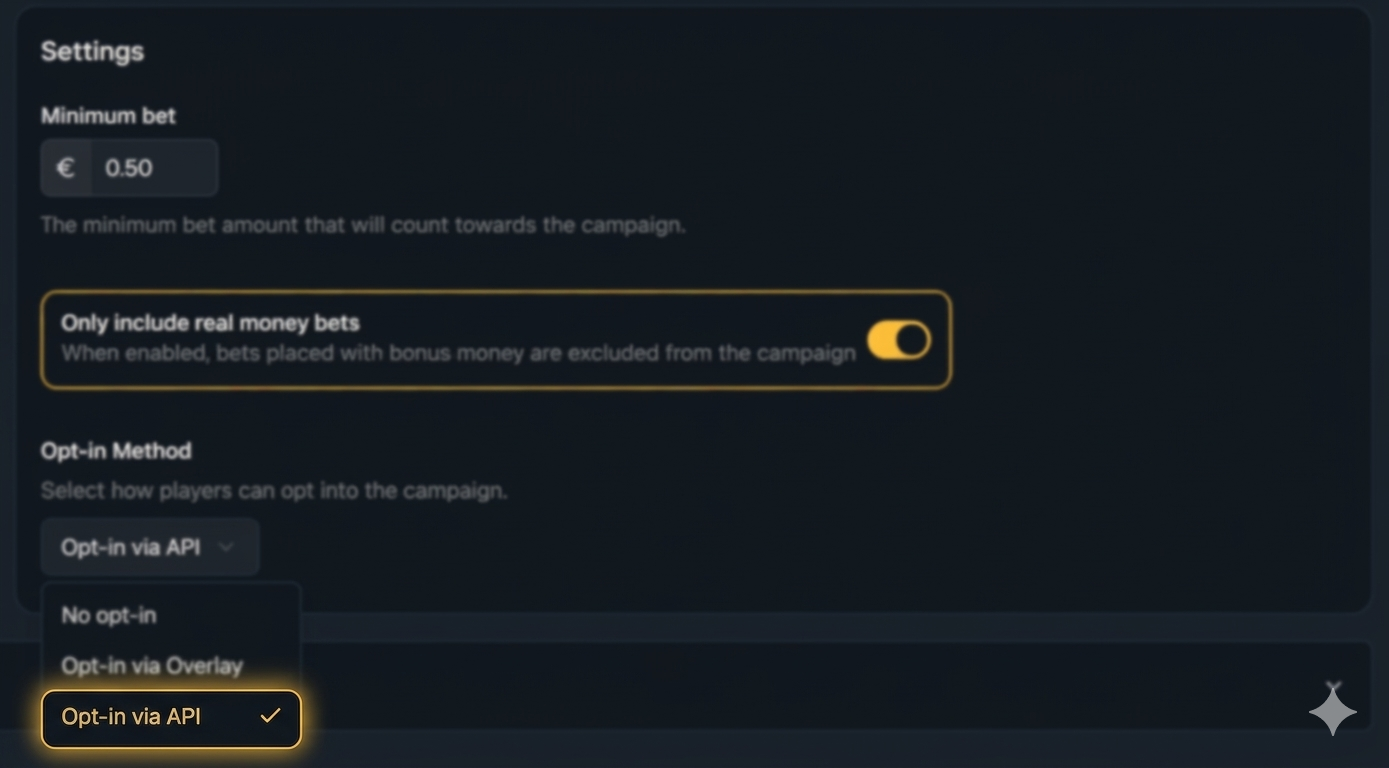Click the checkmark beside Opt-in via API

270,716
